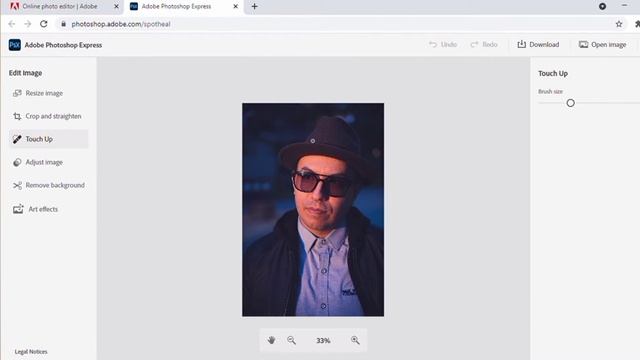Click the Brush size slider handle

(571, 103)
